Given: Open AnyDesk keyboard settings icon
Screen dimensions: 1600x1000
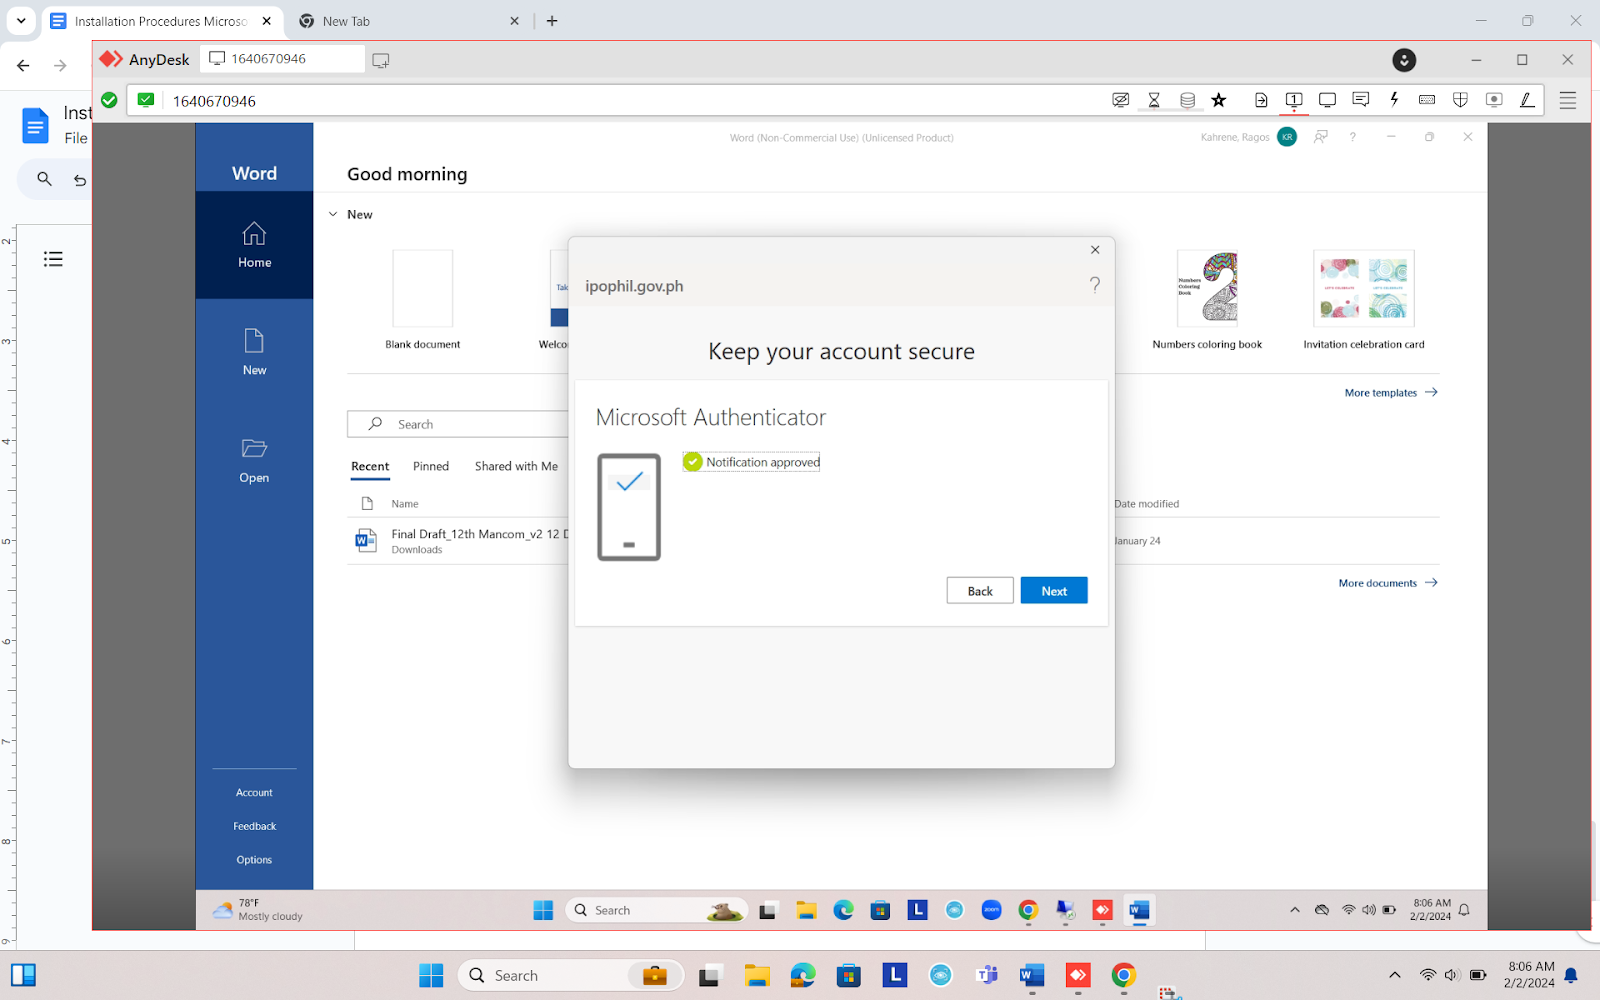Looking at the screenshot, I should click(1427, 100).
